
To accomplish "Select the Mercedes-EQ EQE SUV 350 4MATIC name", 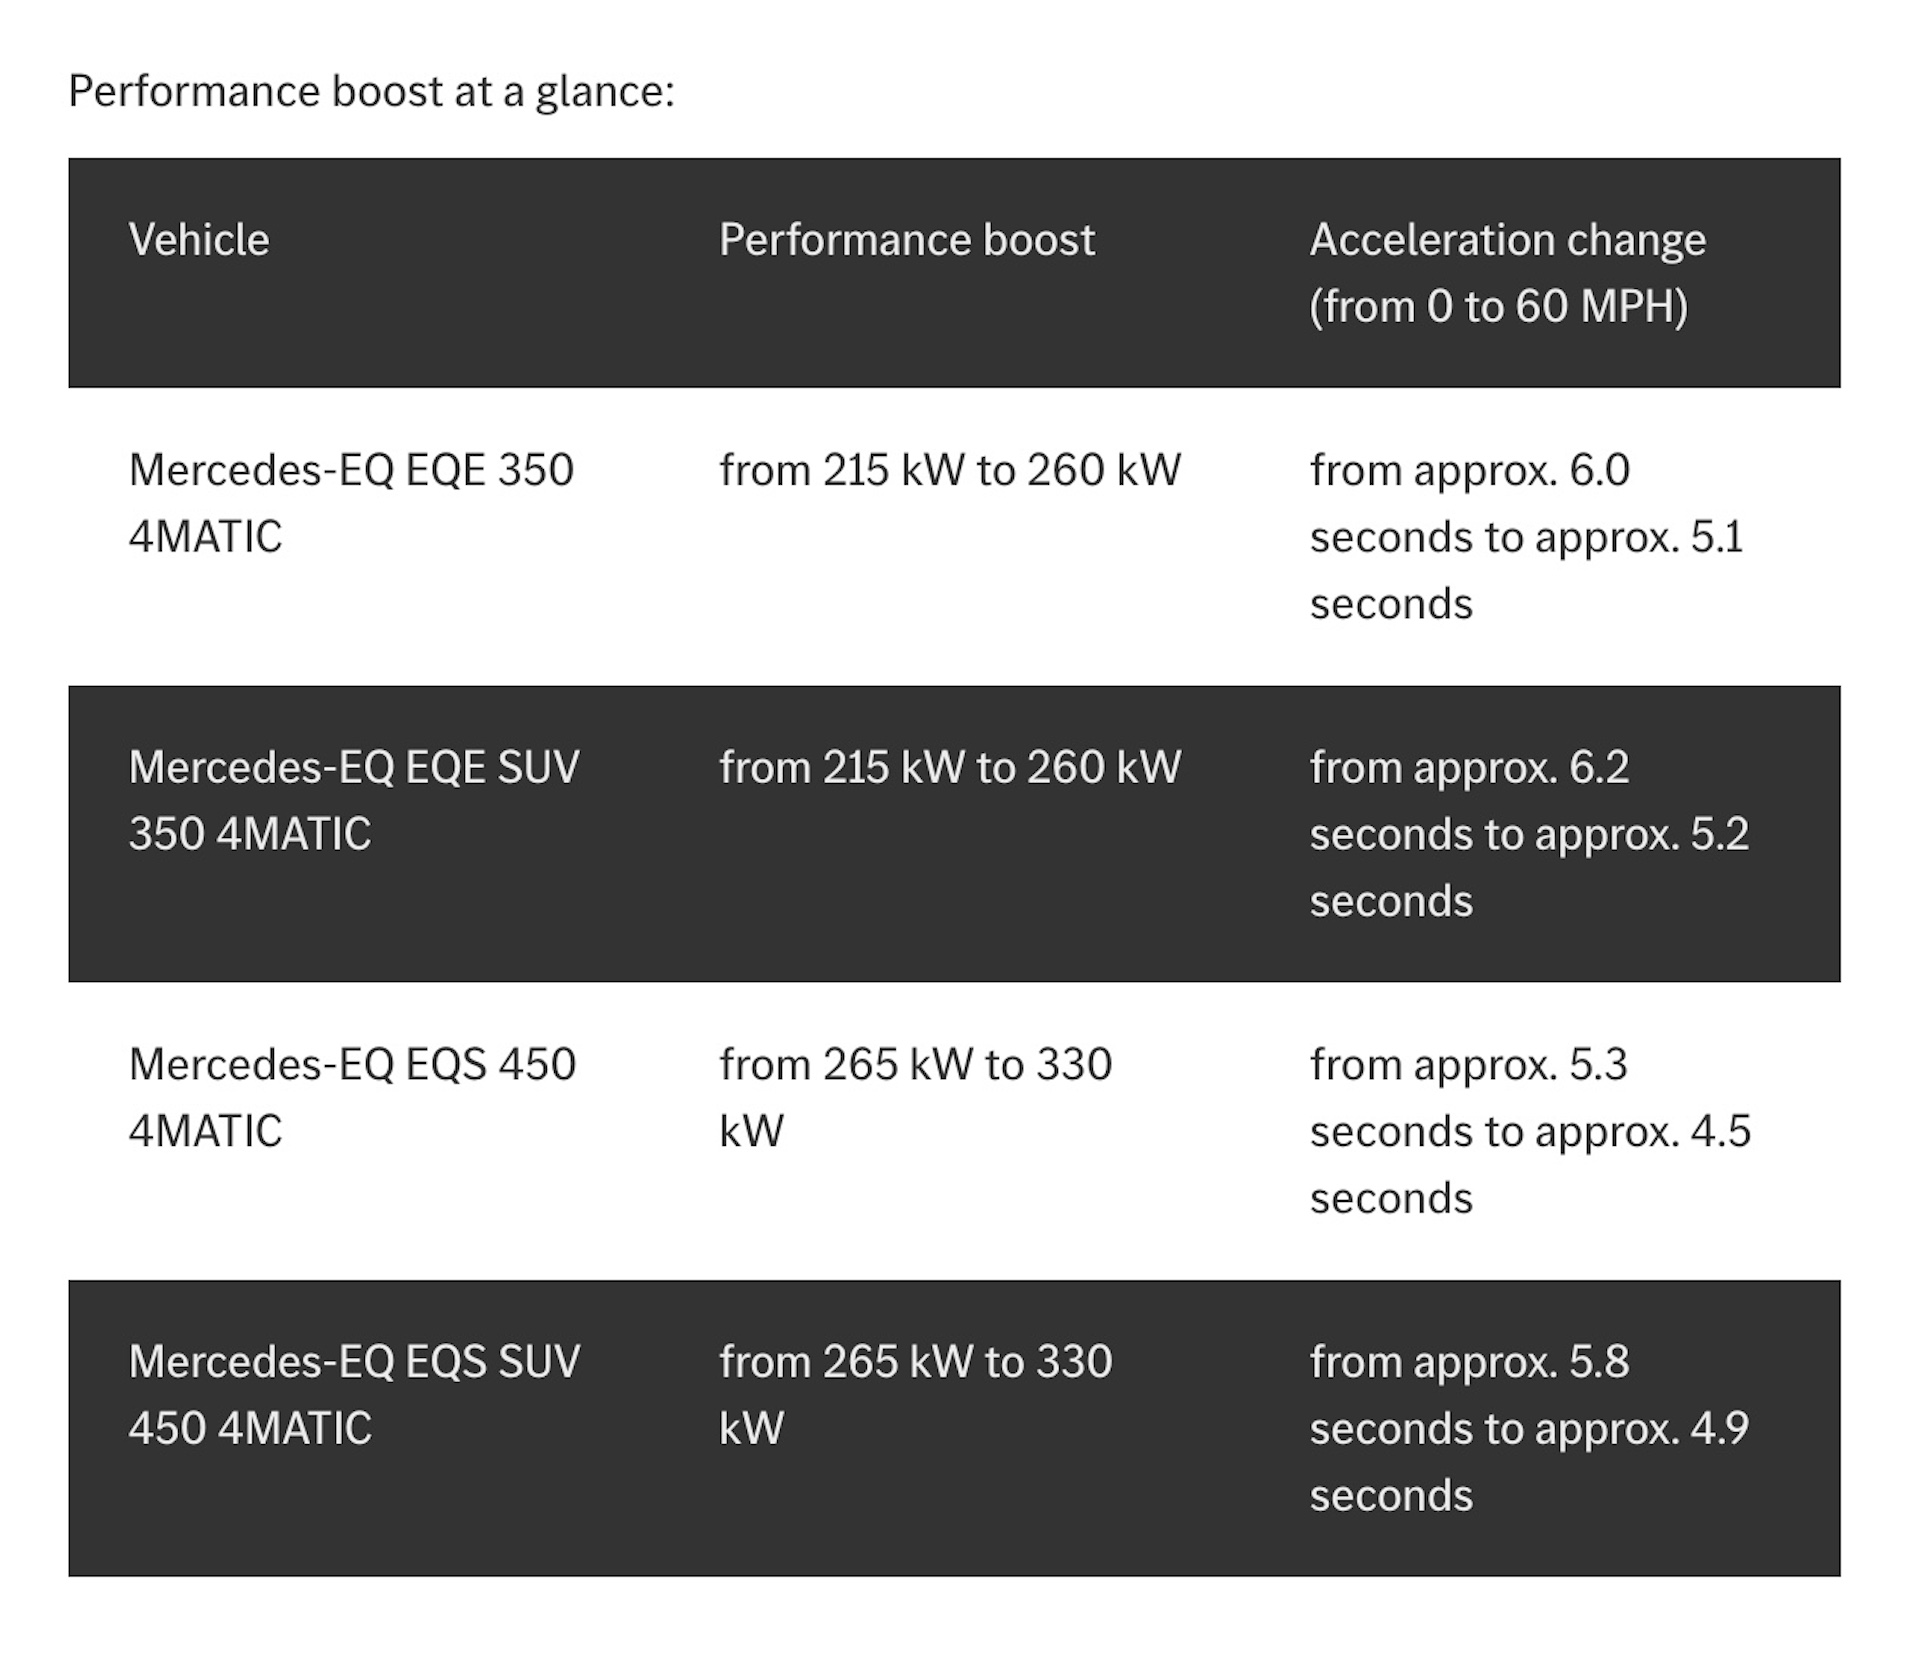I will [x=353, y=800].
